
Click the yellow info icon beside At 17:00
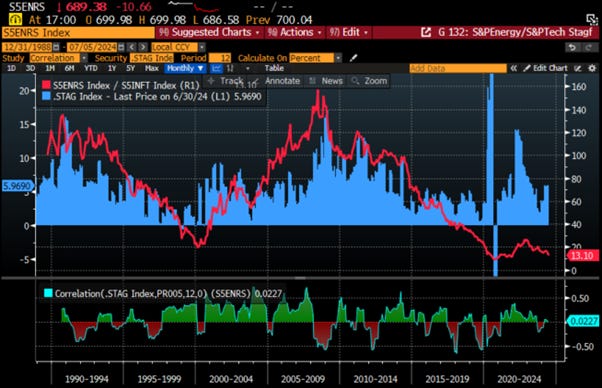pyautogui.click(x=15, y=20)
